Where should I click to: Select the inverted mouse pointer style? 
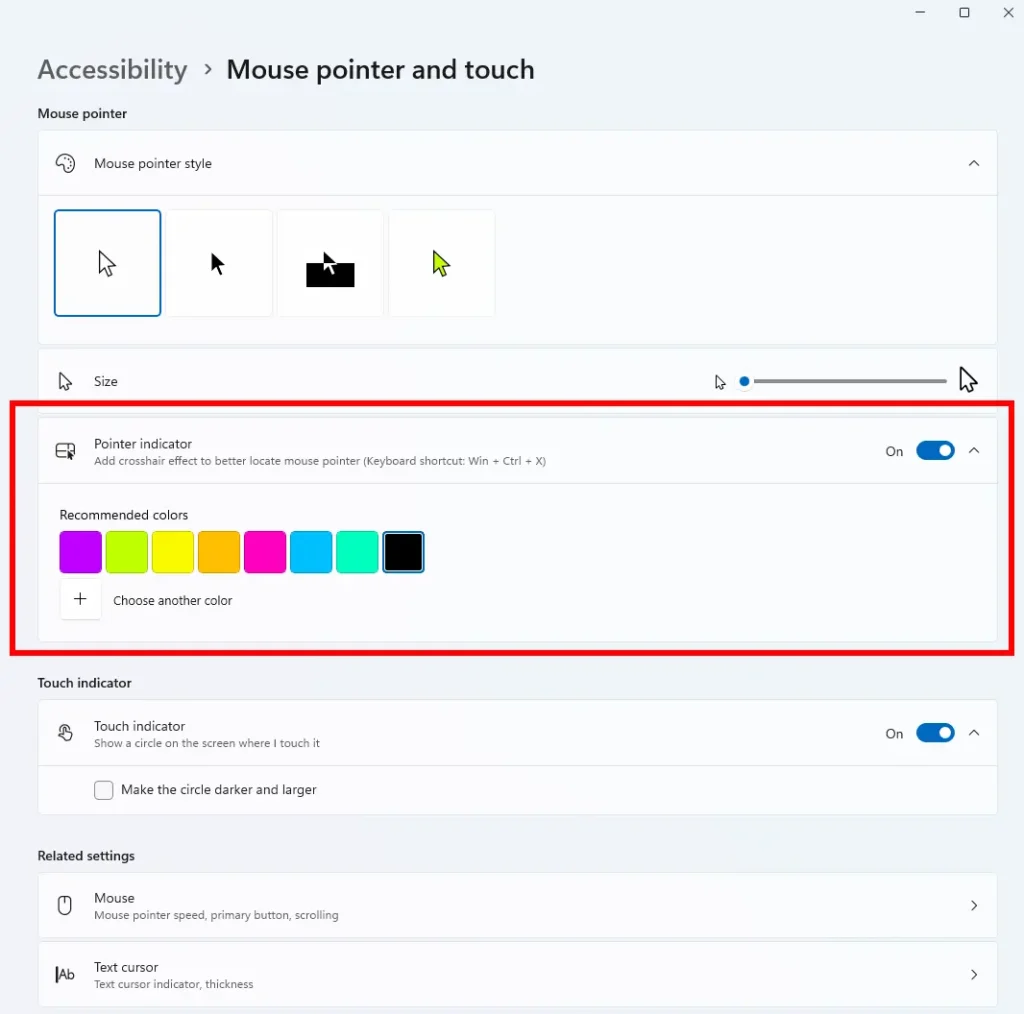(x=330, y=262)
